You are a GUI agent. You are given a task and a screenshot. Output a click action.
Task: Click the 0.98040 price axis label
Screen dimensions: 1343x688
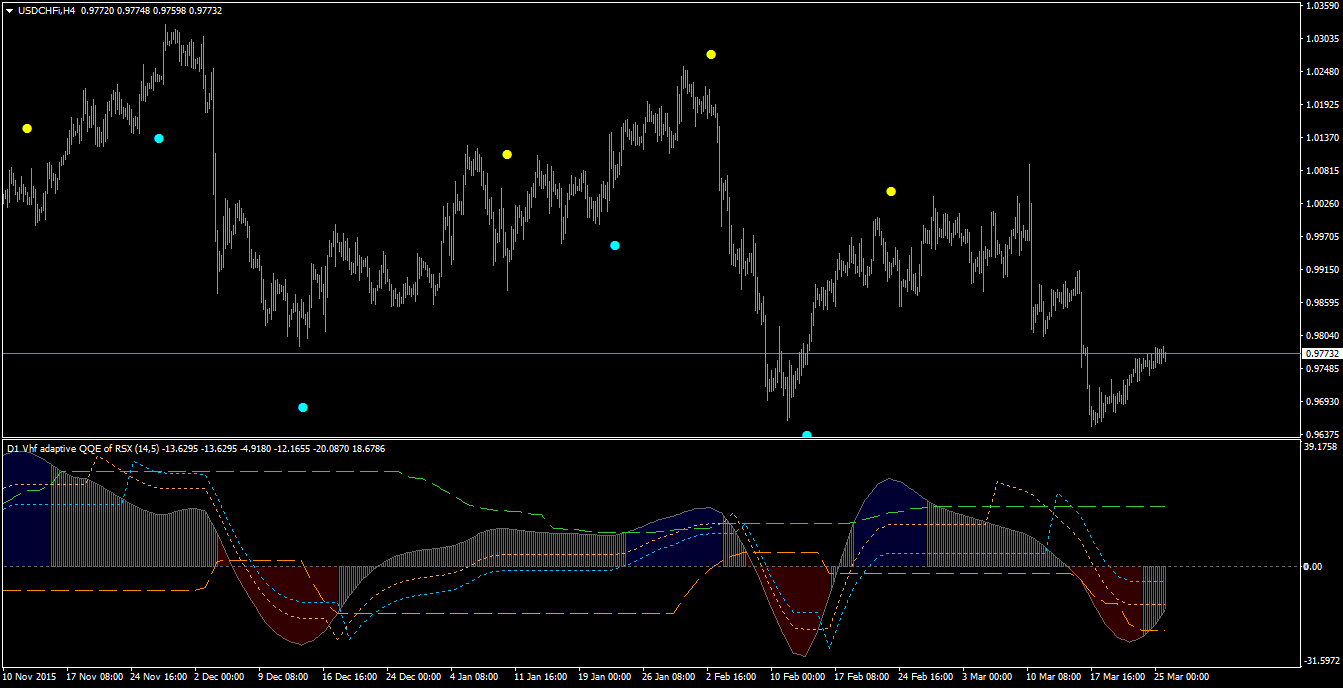tap(1323, 335)
